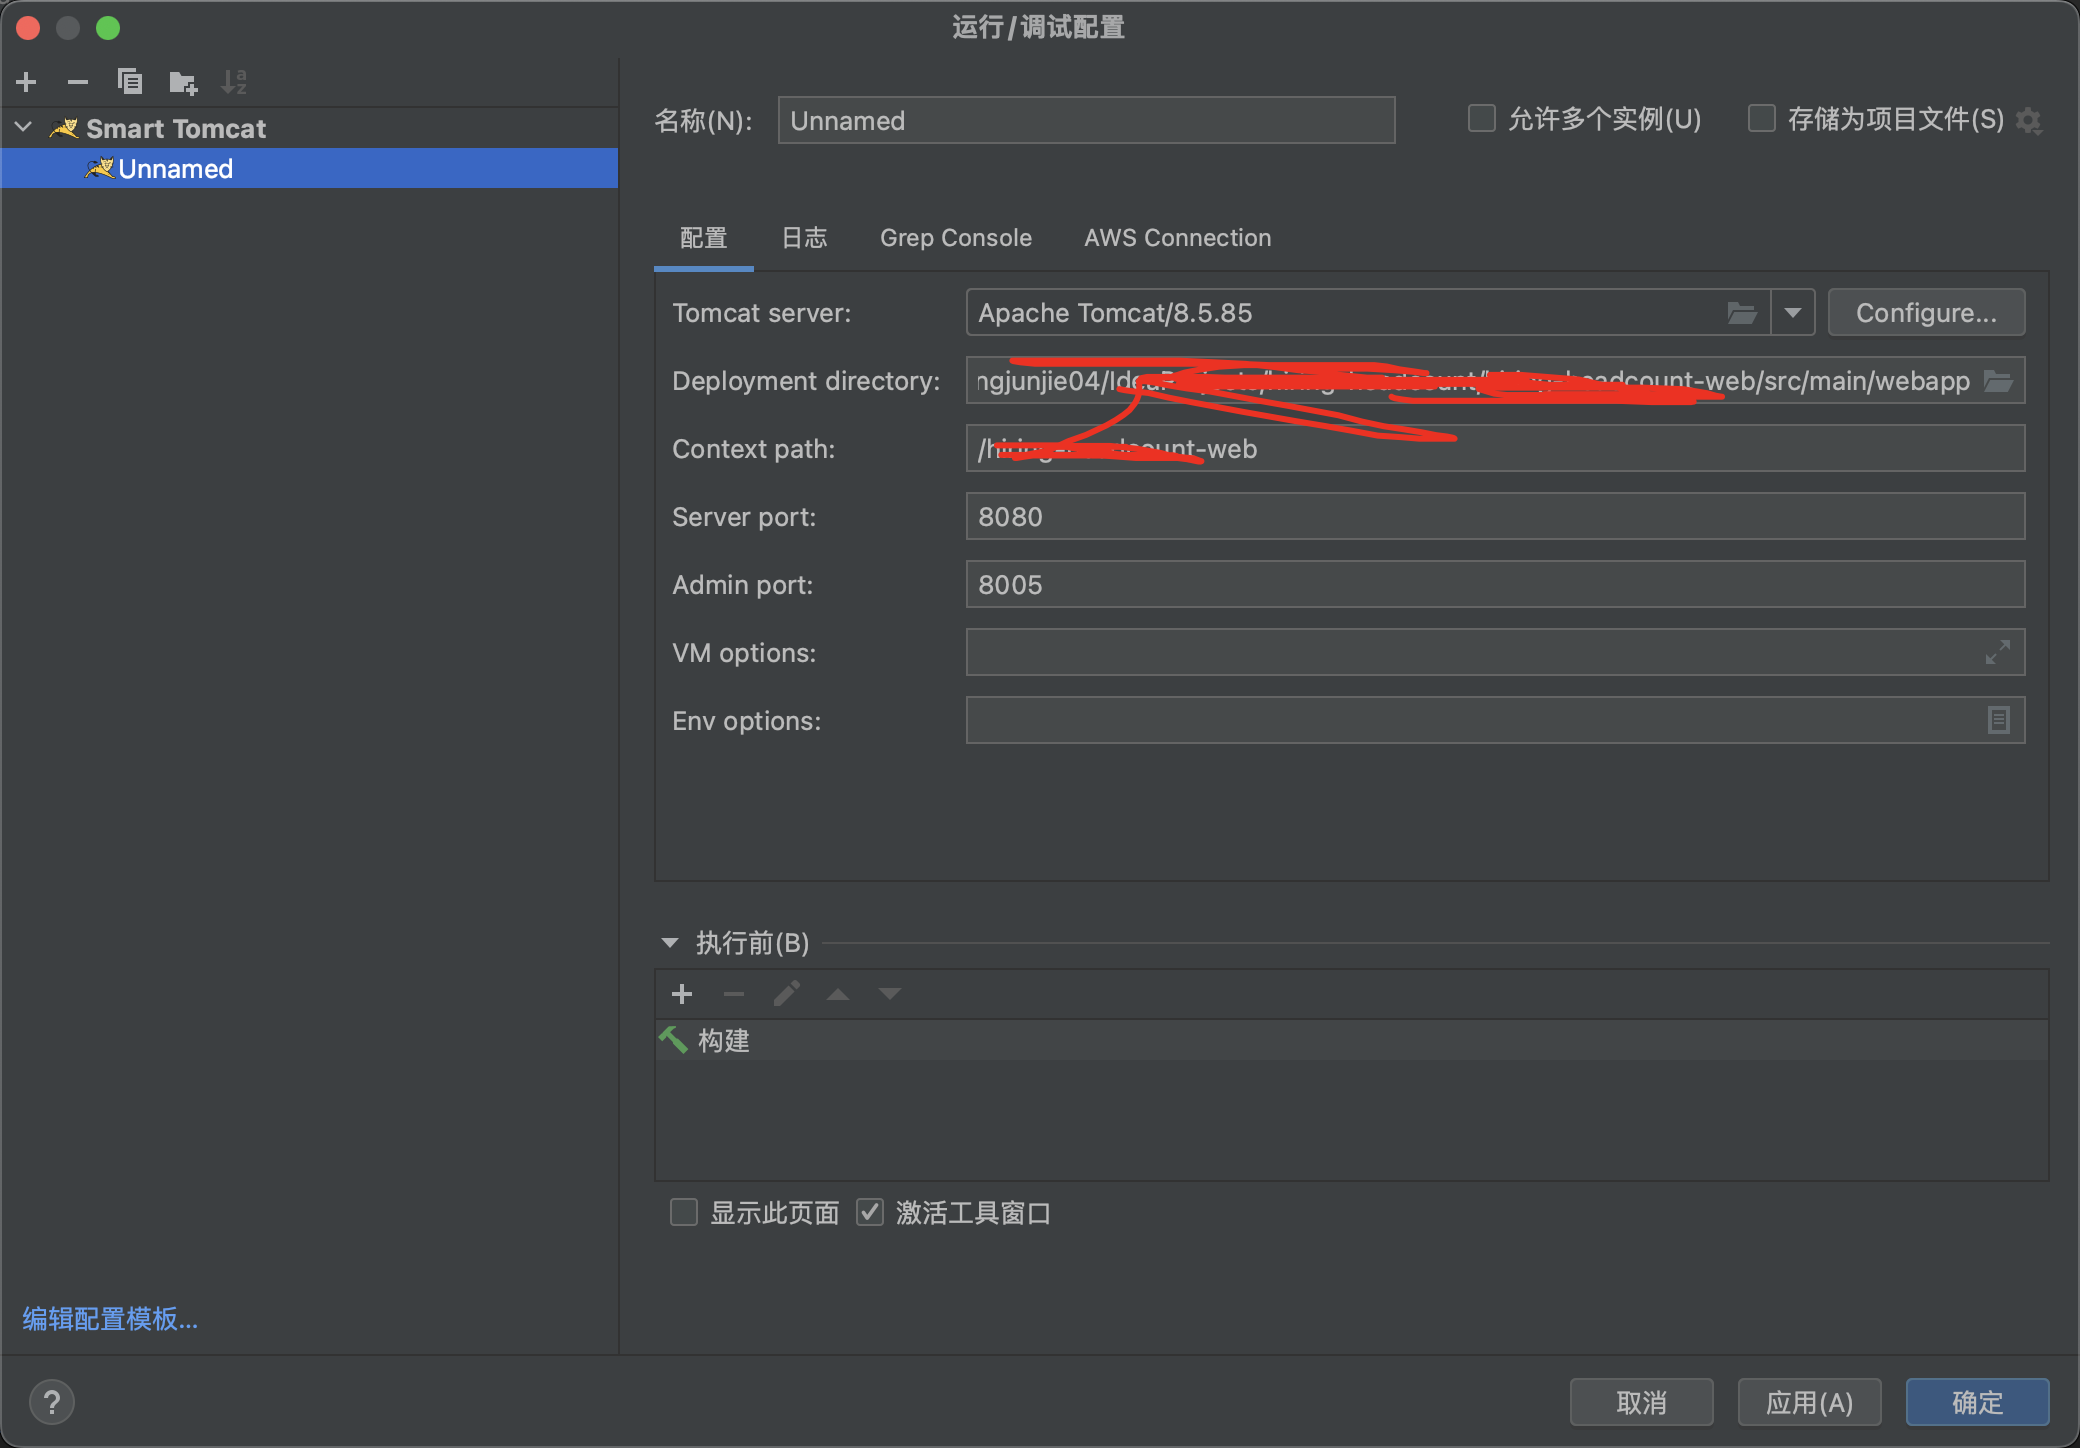Remove the before-launch task
Image resolution: width=2080 pixels, height=1448 pixels.
(x=734, y=994)
